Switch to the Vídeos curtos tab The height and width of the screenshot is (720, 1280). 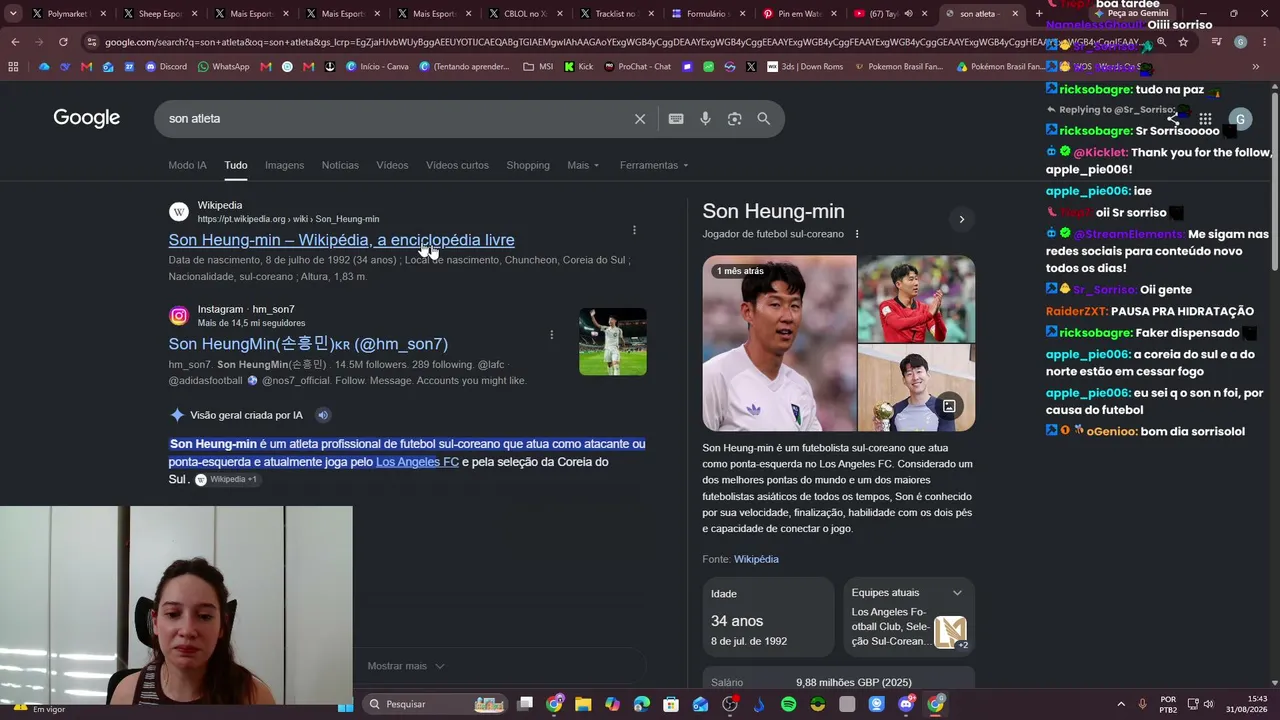pos(457,165)
